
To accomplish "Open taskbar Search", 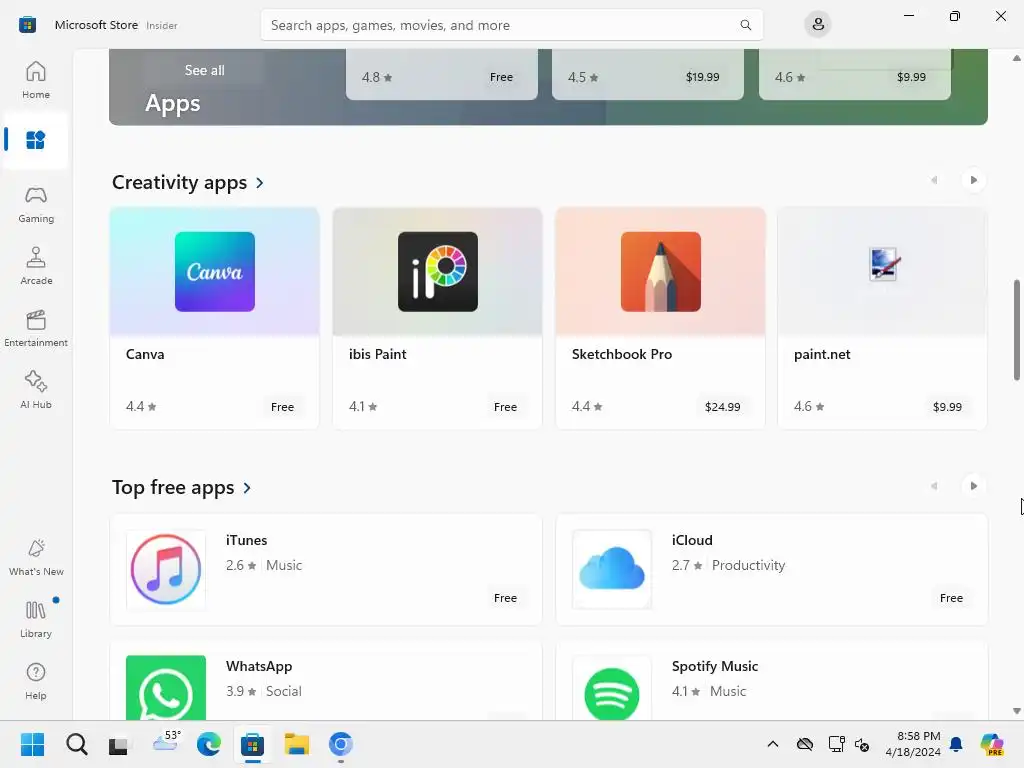I will (76, 744).
